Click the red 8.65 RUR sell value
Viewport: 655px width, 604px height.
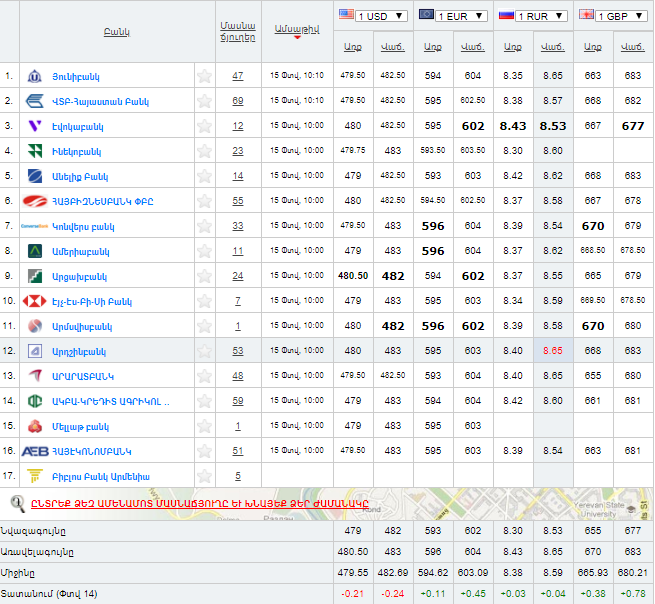point(553,351)
